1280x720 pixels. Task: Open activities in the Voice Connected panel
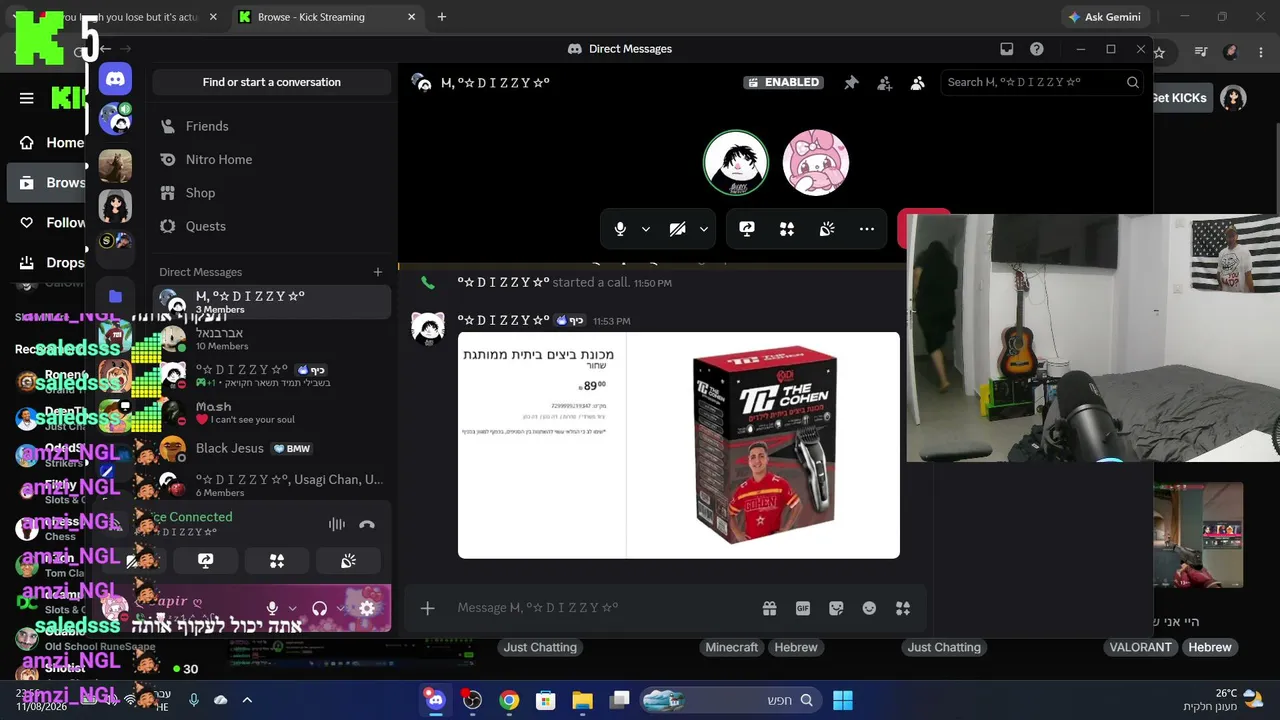click(277, 561)
